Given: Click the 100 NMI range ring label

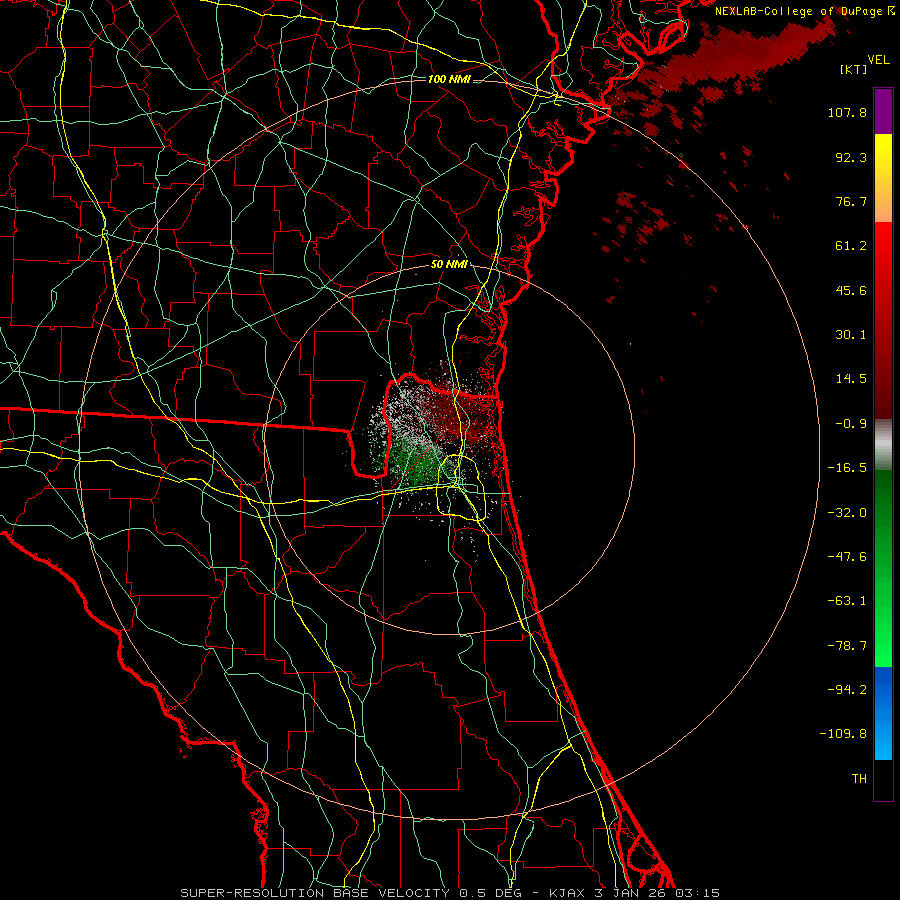Looking at the screenshot, I should (449, 79).
